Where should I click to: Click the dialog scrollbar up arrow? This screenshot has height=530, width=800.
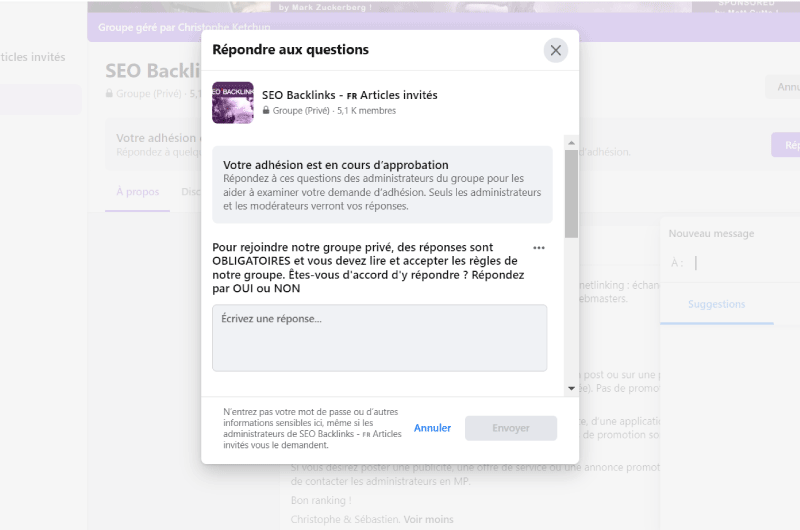point(571,142)
